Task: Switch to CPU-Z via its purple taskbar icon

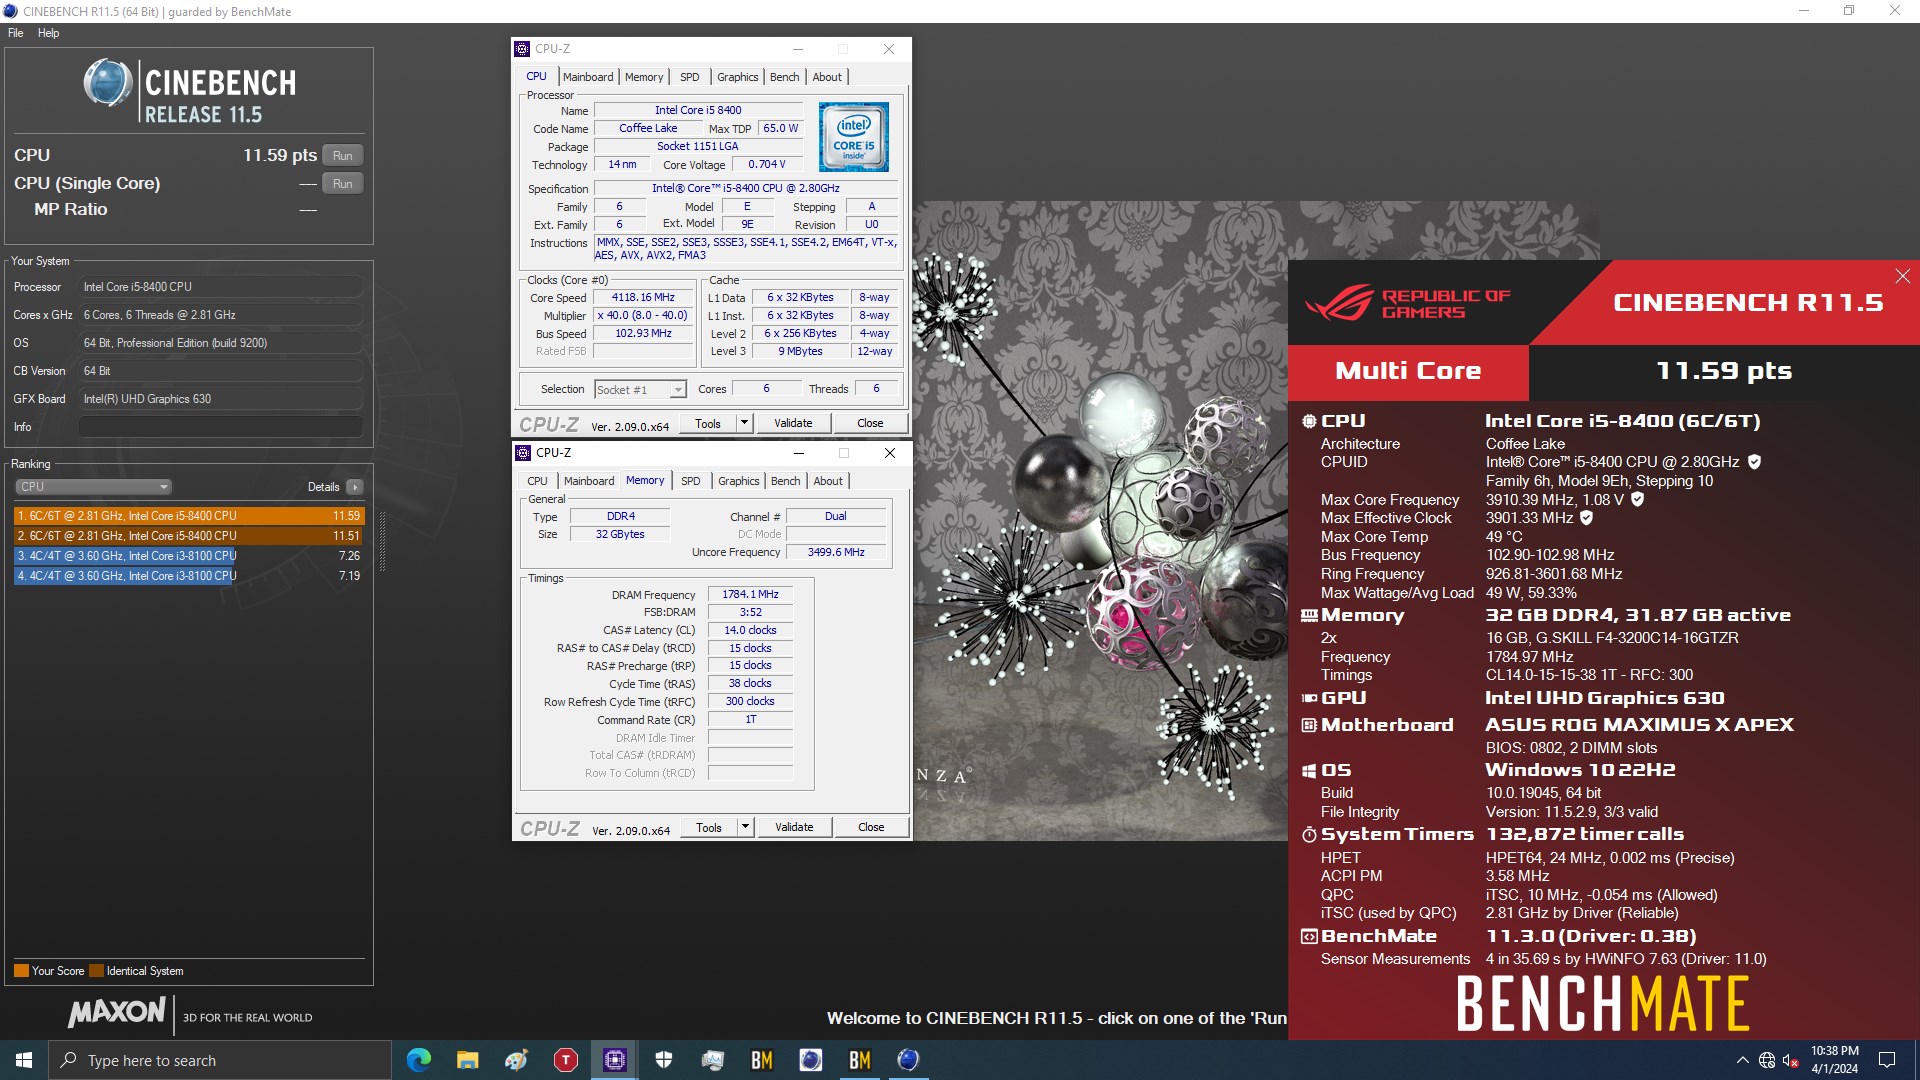Action: tap(614, 1060)
